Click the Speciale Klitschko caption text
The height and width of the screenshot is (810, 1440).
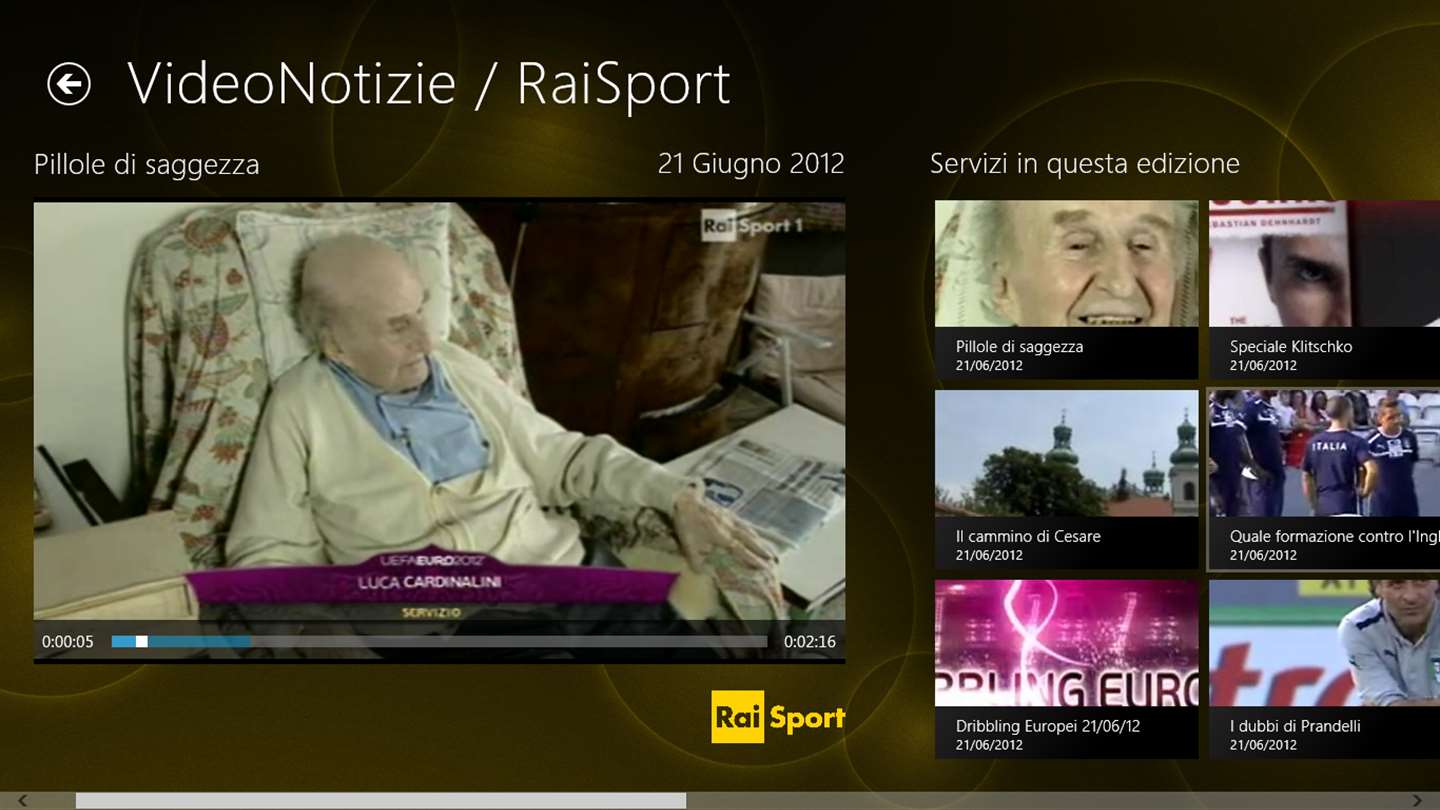[1291, 347]
